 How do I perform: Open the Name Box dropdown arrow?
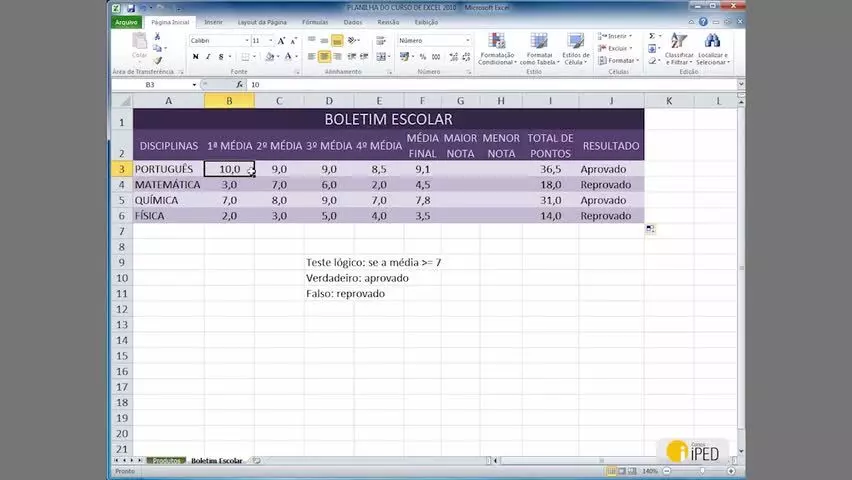pyautogui.click(x=194, y=85)
